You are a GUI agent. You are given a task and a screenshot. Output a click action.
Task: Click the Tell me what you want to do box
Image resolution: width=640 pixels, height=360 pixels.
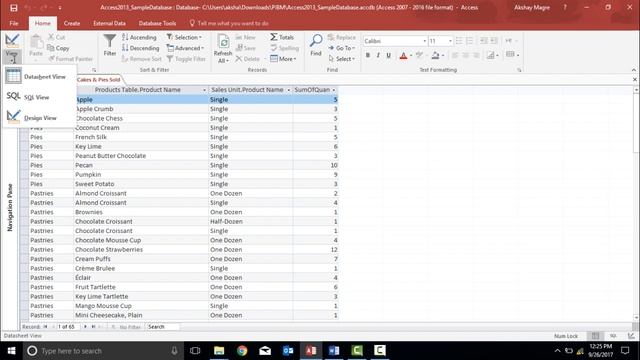[x=229, y=23]
